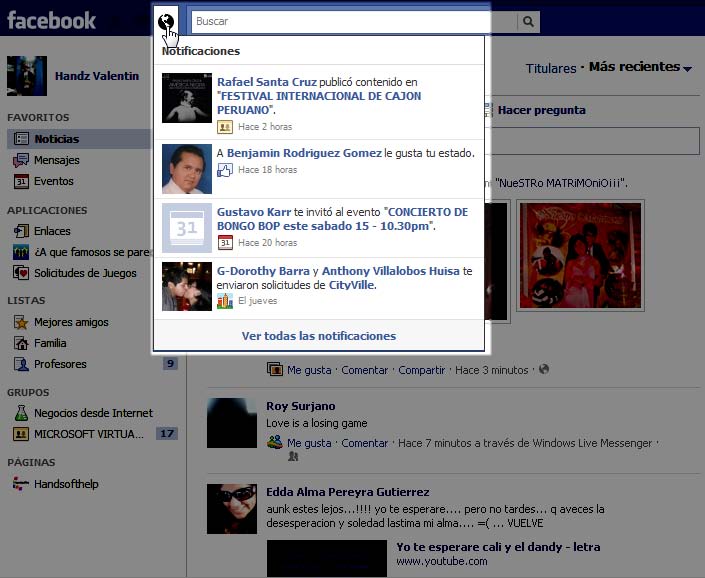Click Compartir under the album post
The width and height of the screenshot is (705, 578).
421,370
